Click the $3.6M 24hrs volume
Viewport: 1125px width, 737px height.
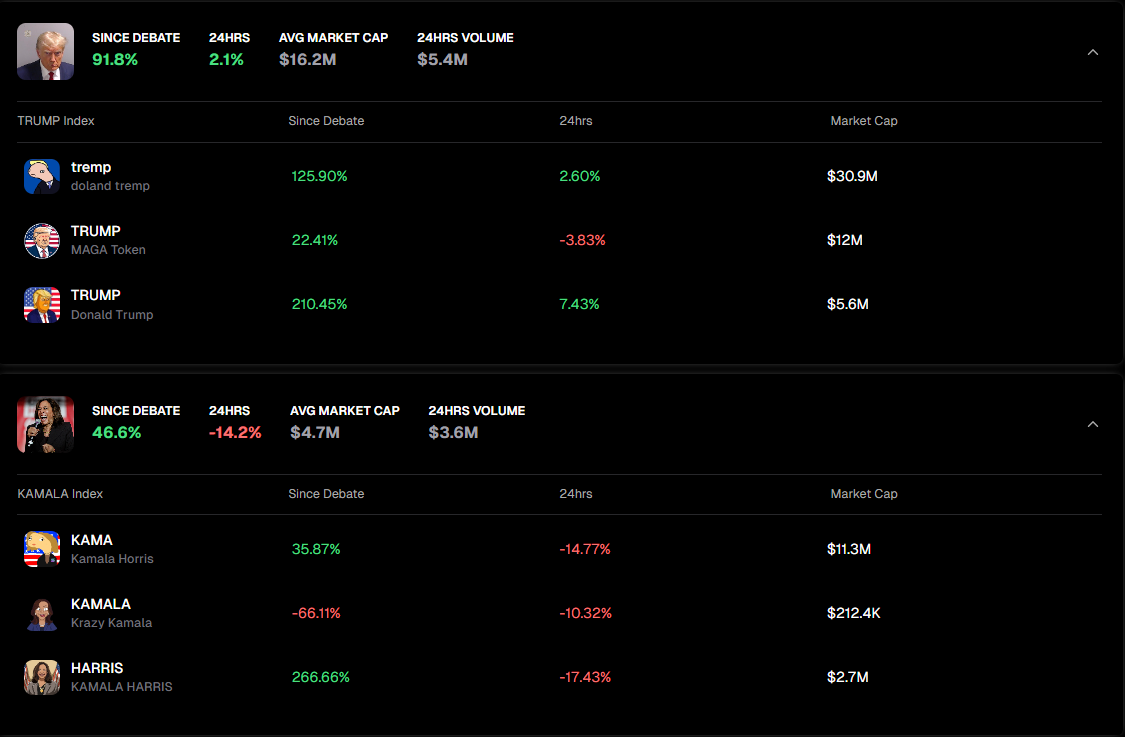pos(453,433)
